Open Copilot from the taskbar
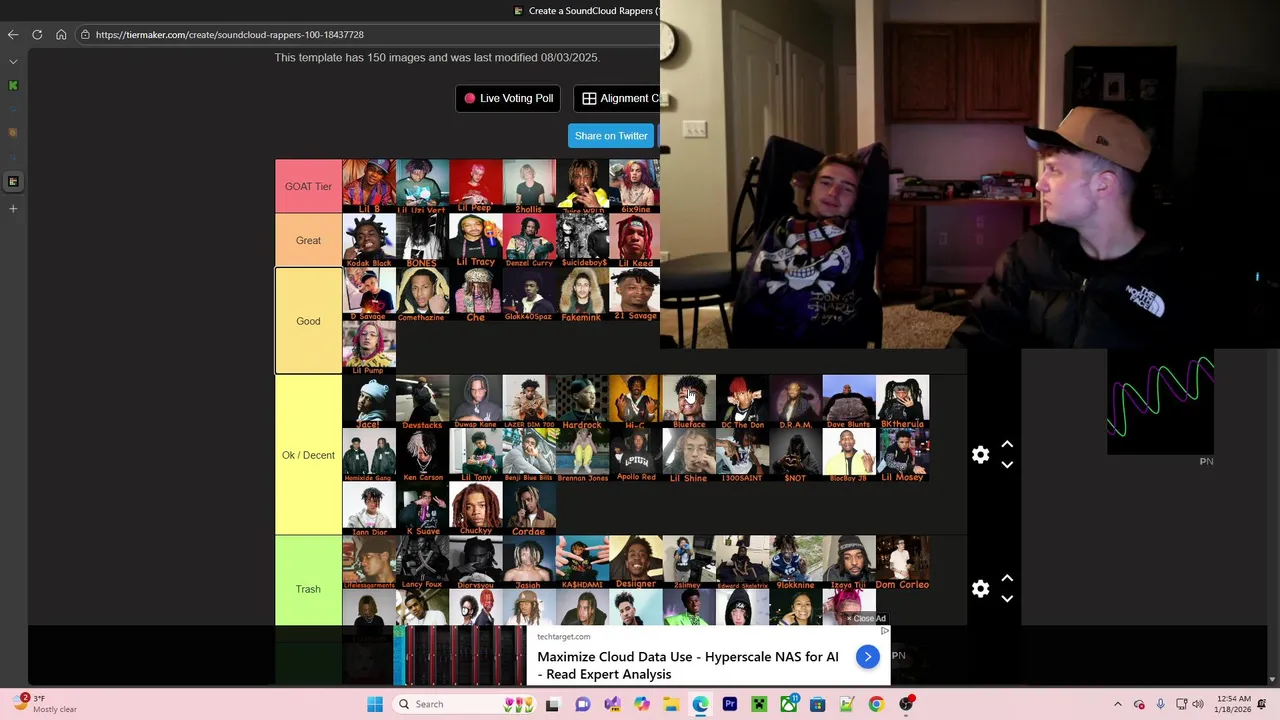 click(x=641, y=704)
